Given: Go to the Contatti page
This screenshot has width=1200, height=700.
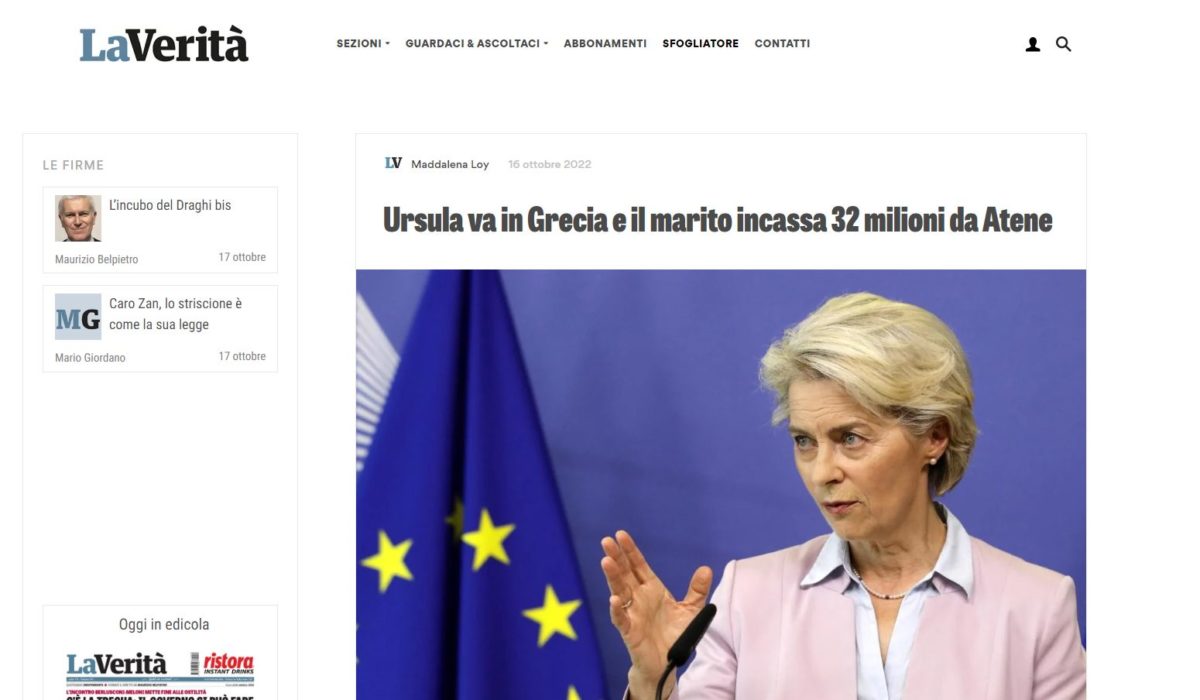Looking at the screenshot, I should (x=782, y=44).
